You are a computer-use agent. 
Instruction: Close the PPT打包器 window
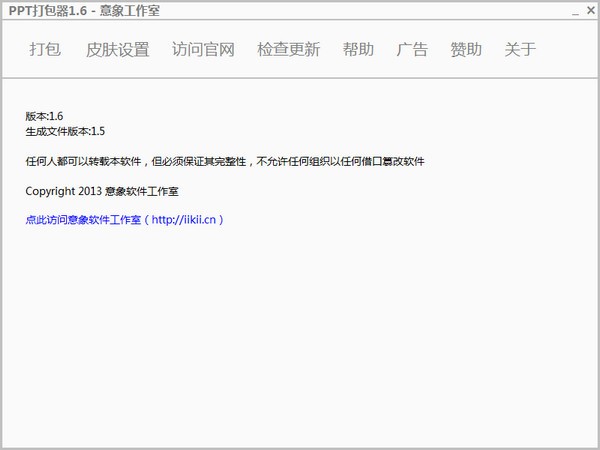click(x=589, y=11)
